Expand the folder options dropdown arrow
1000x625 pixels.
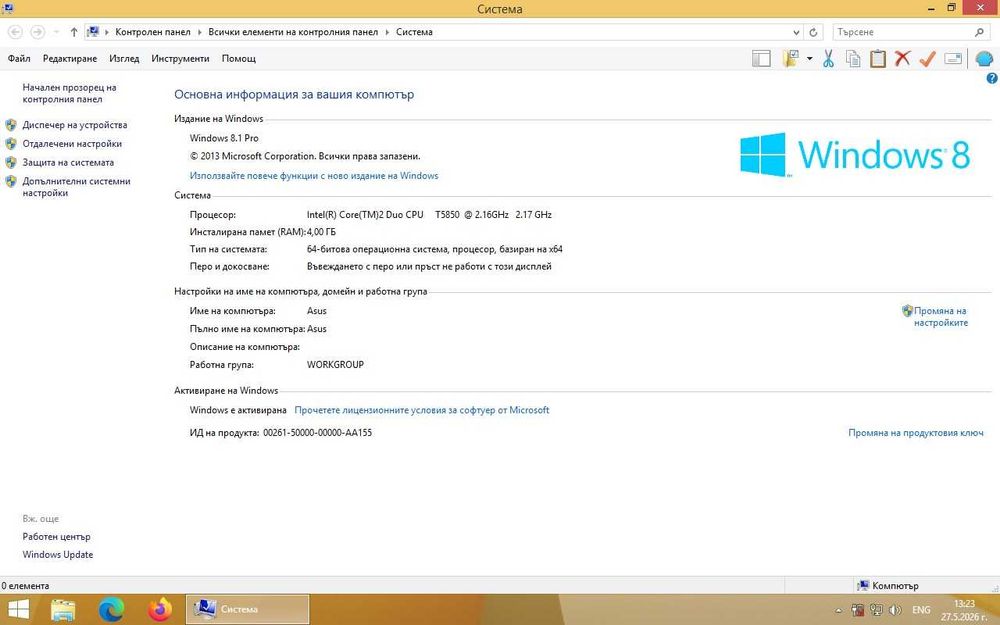coord(809,59)
